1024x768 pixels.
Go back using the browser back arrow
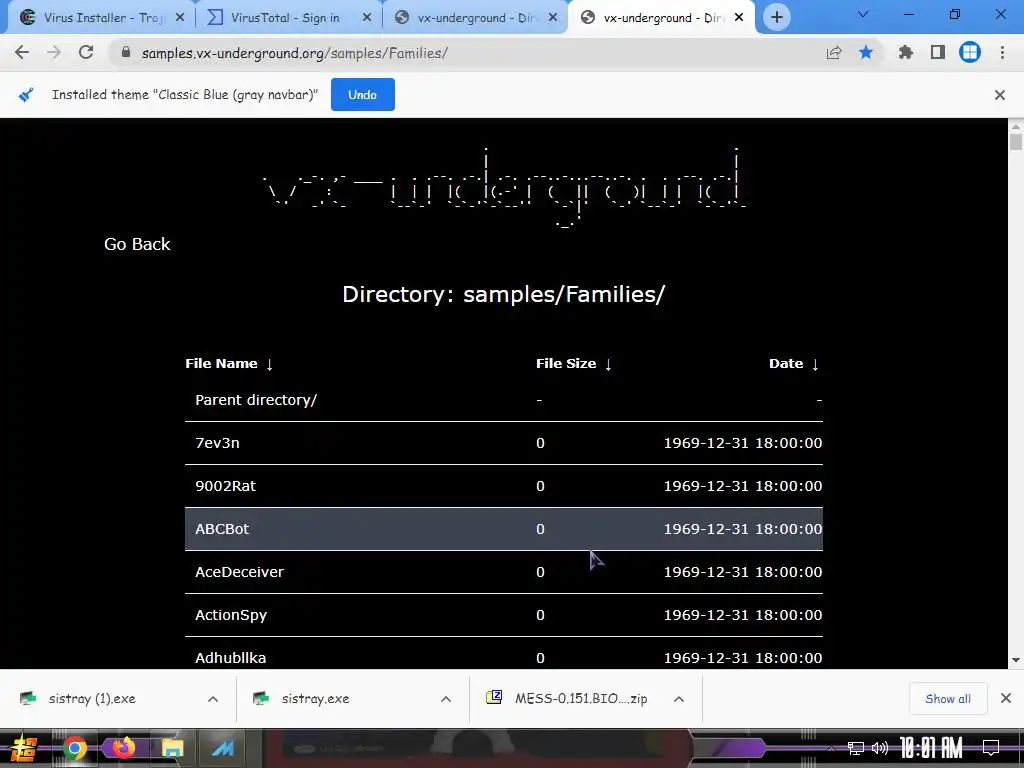coord(22,53)
